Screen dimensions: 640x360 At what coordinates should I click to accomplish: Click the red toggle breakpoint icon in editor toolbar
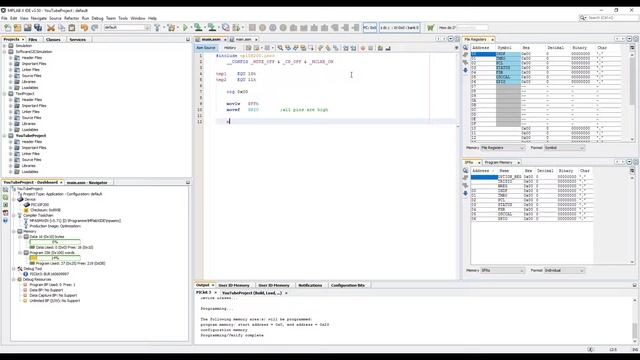point(363,48)
